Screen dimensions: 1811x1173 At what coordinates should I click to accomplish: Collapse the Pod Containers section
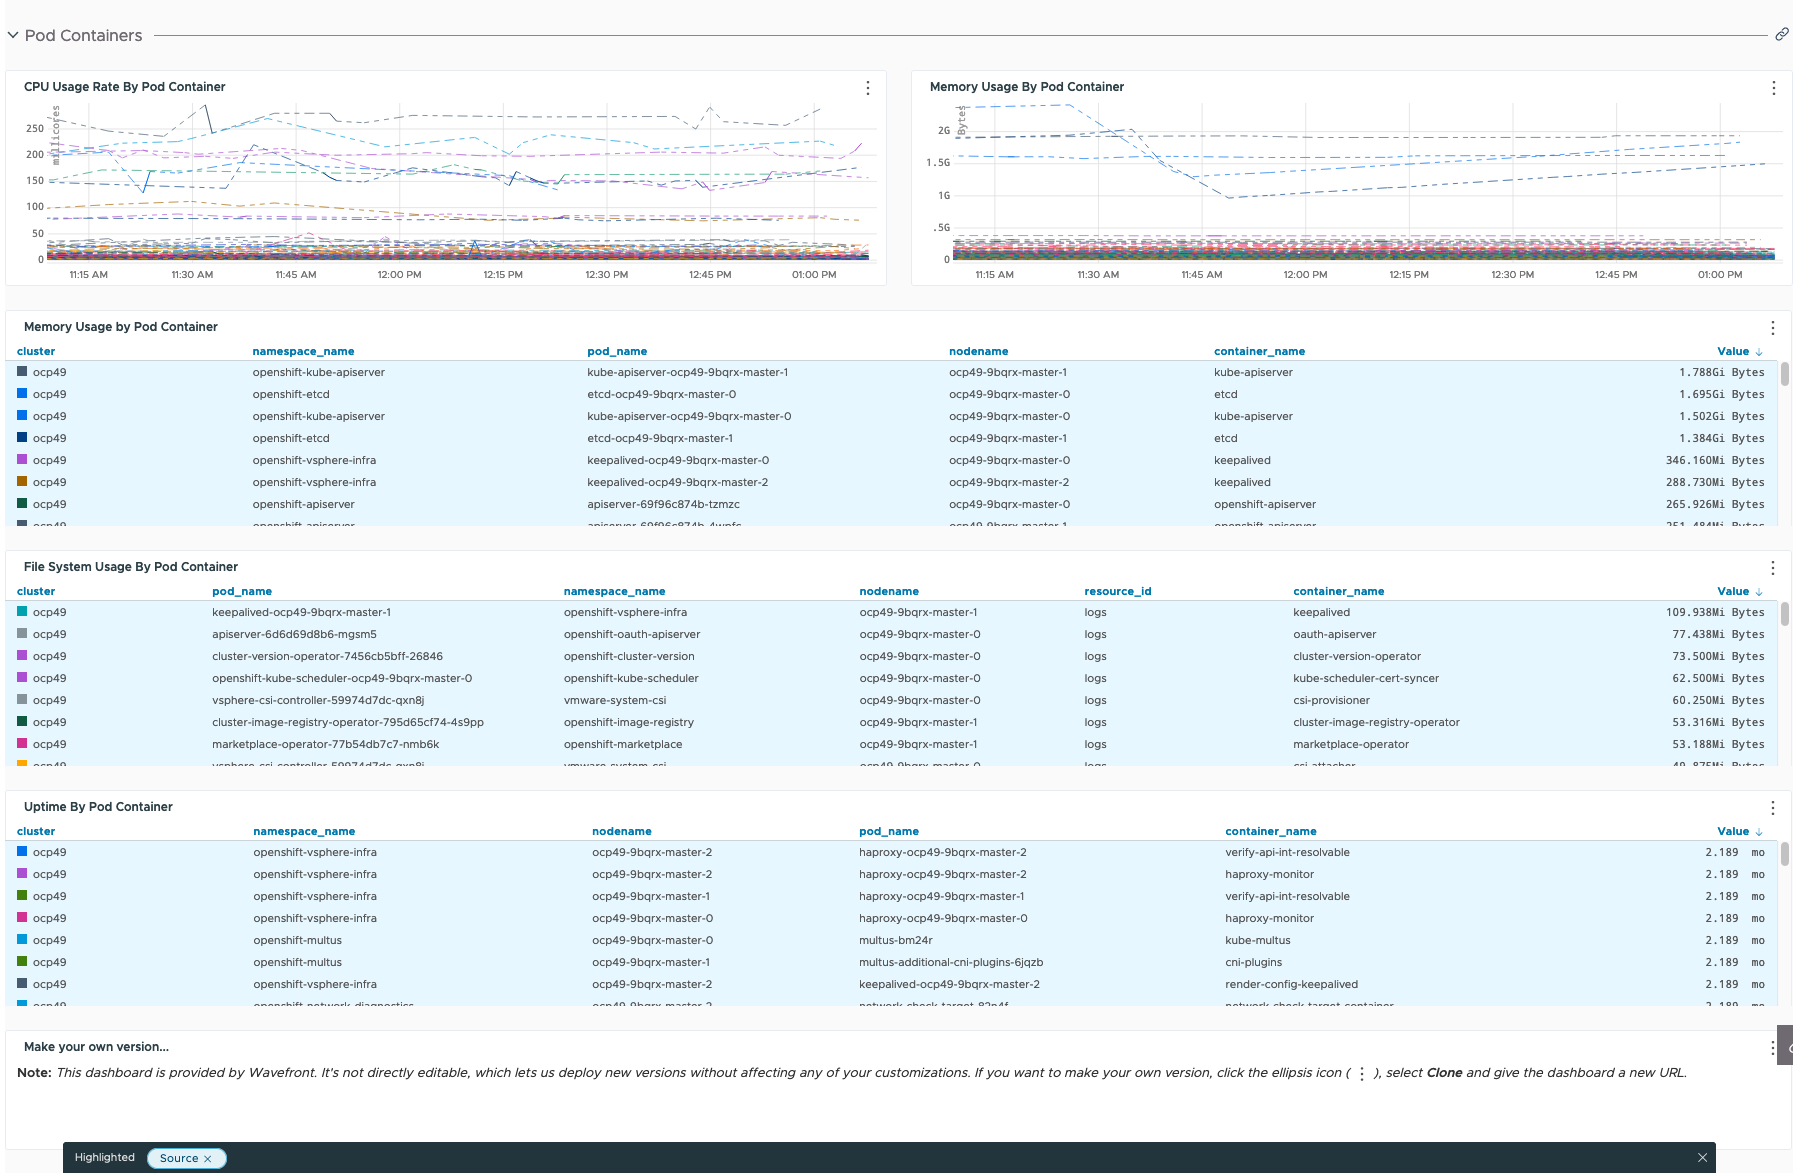click(x=13, y=35)
